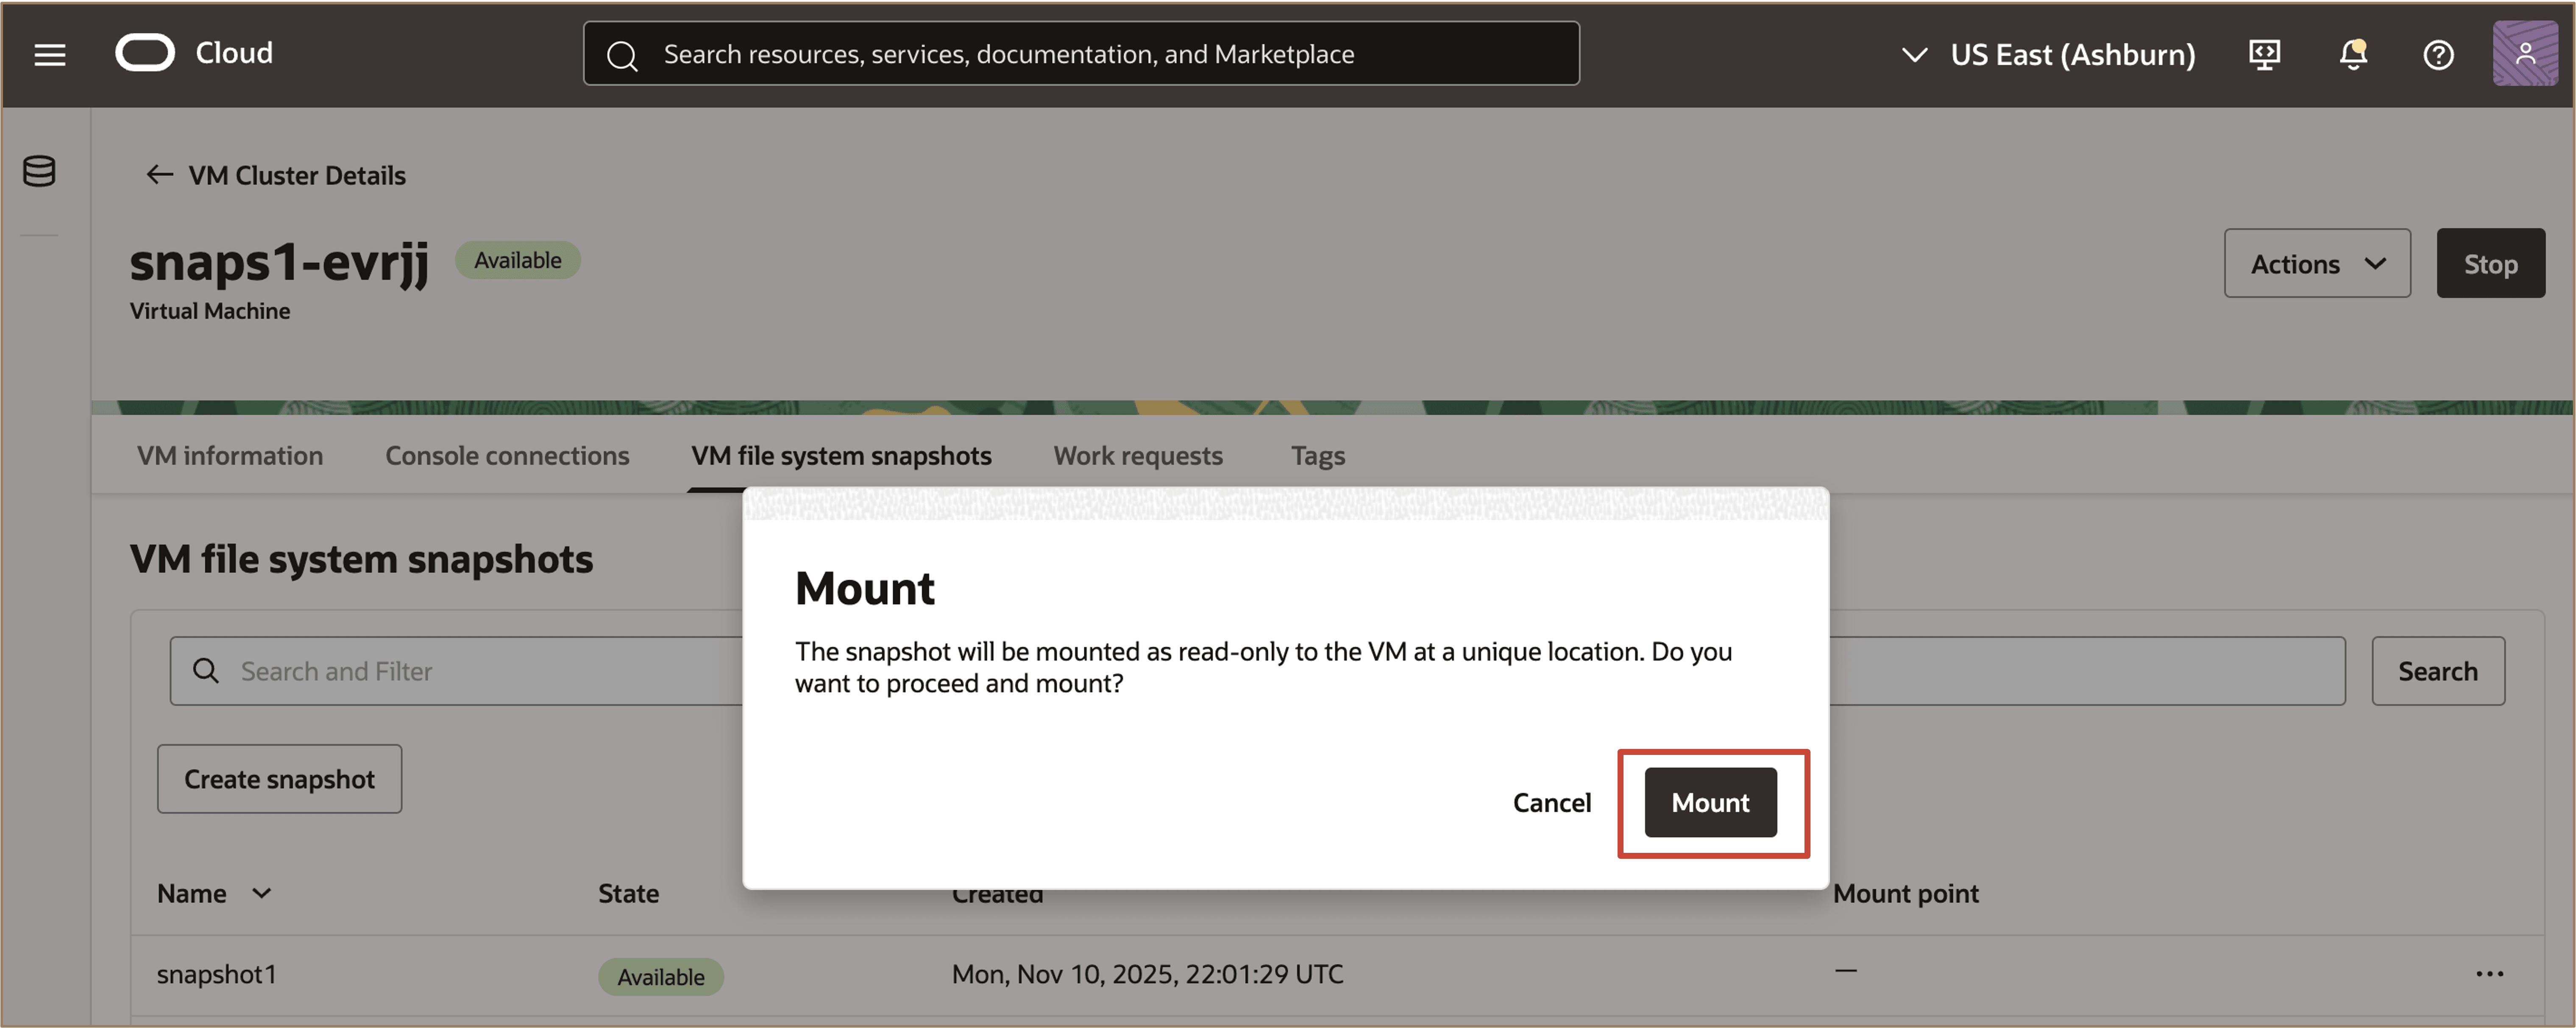Screen dimensions: 2576x1028
Task: Cancel the Mount dialog
Action: pyautogui.click(x=1552, y=802)
